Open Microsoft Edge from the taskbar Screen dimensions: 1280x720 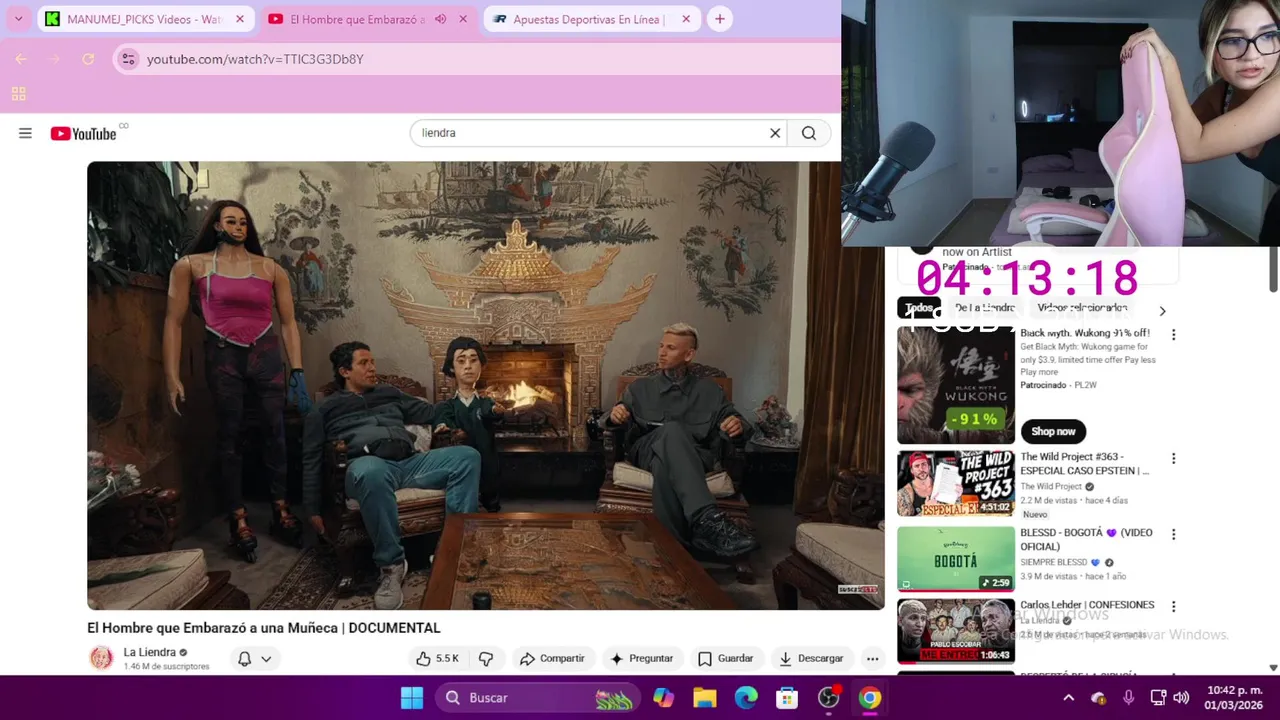746,698
